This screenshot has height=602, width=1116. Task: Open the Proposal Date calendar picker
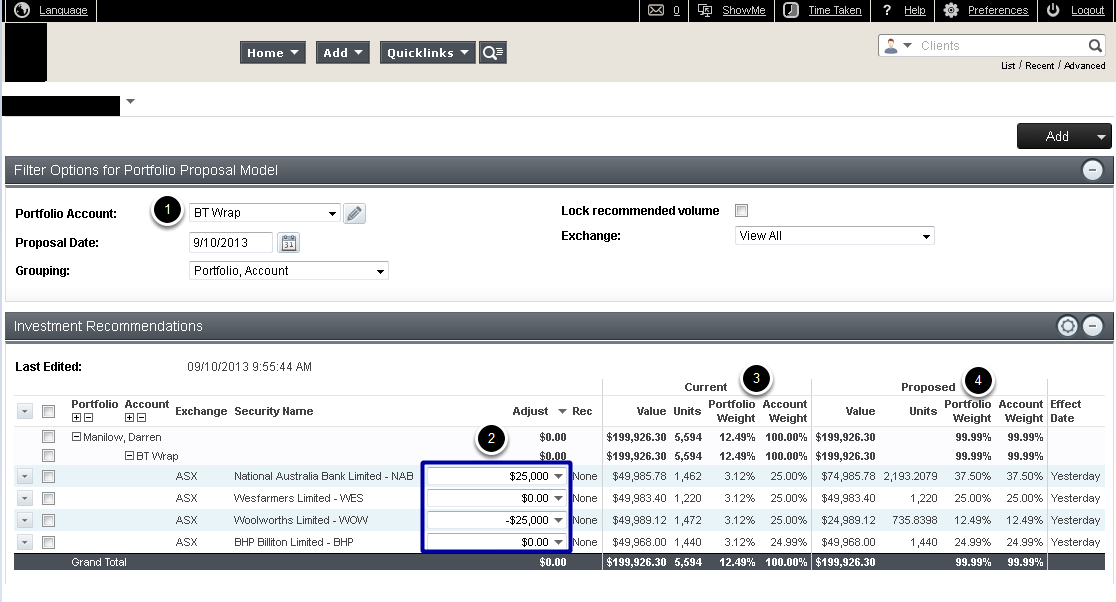pos(288,243)
